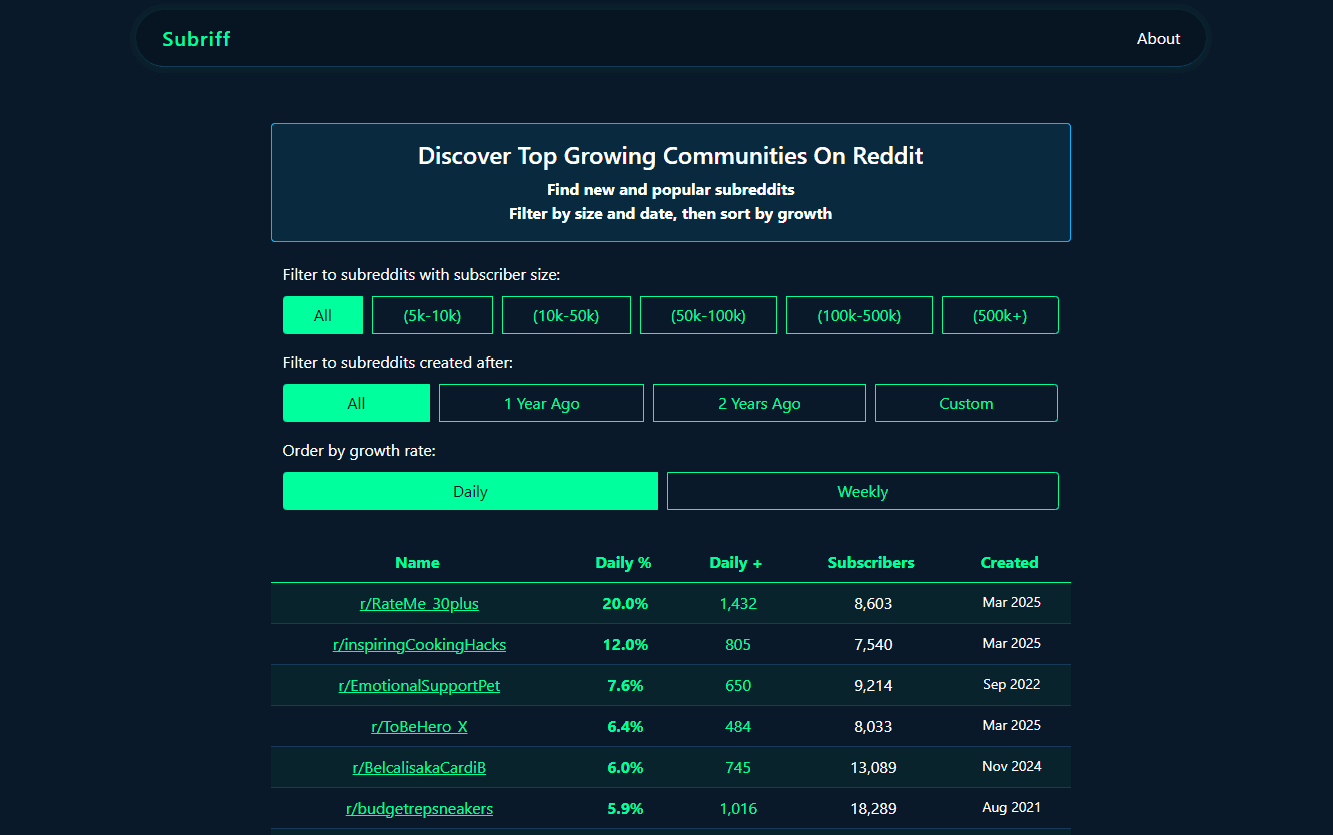Select the (500k+) subscriber size filter

coord(1000,314)
